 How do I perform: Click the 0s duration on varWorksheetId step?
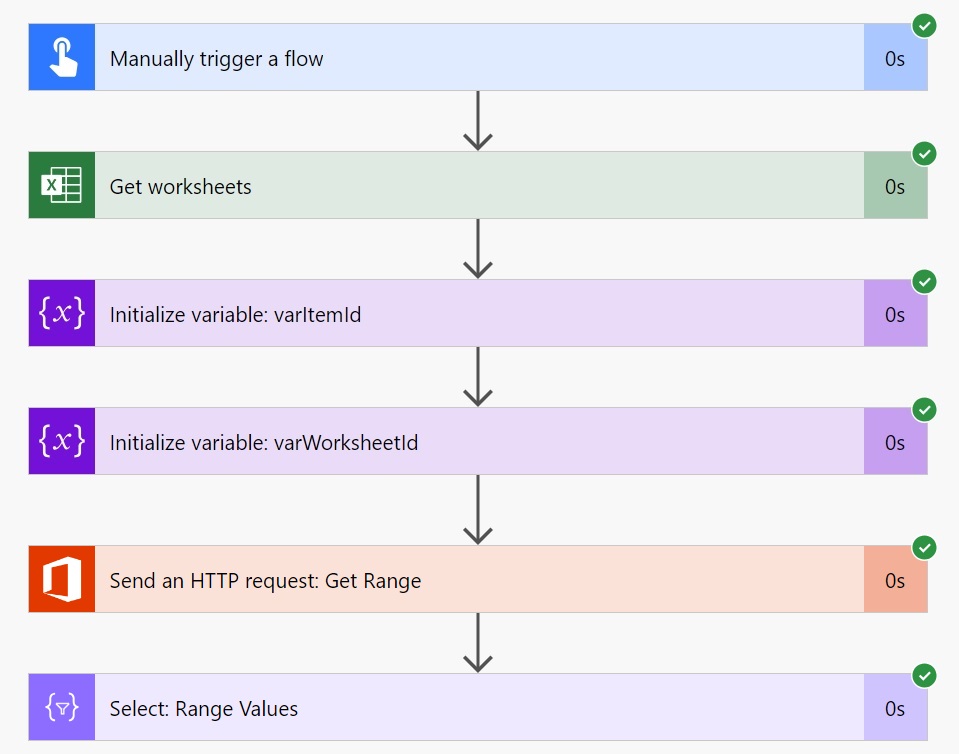895,442
